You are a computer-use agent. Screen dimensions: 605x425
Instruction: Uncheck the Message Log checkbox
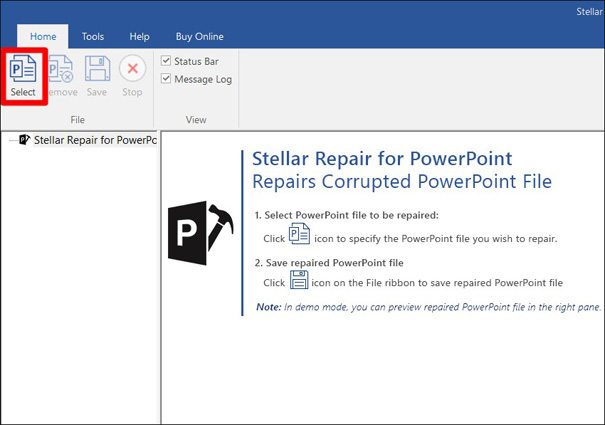point(166,79)
